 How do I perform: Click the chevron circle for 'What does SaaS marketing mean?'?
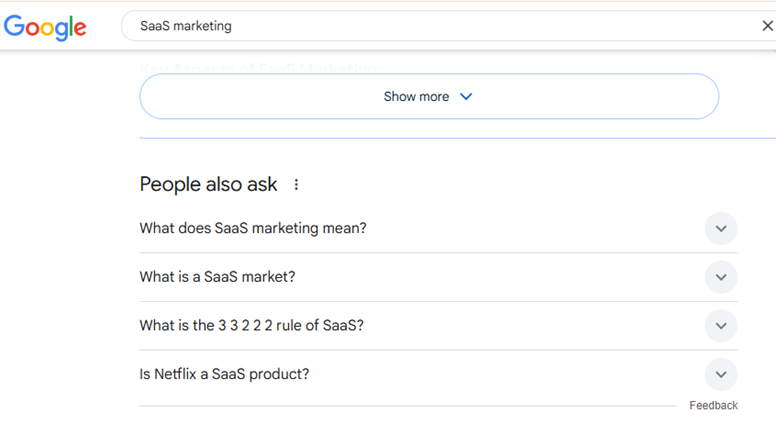point(721,228)
